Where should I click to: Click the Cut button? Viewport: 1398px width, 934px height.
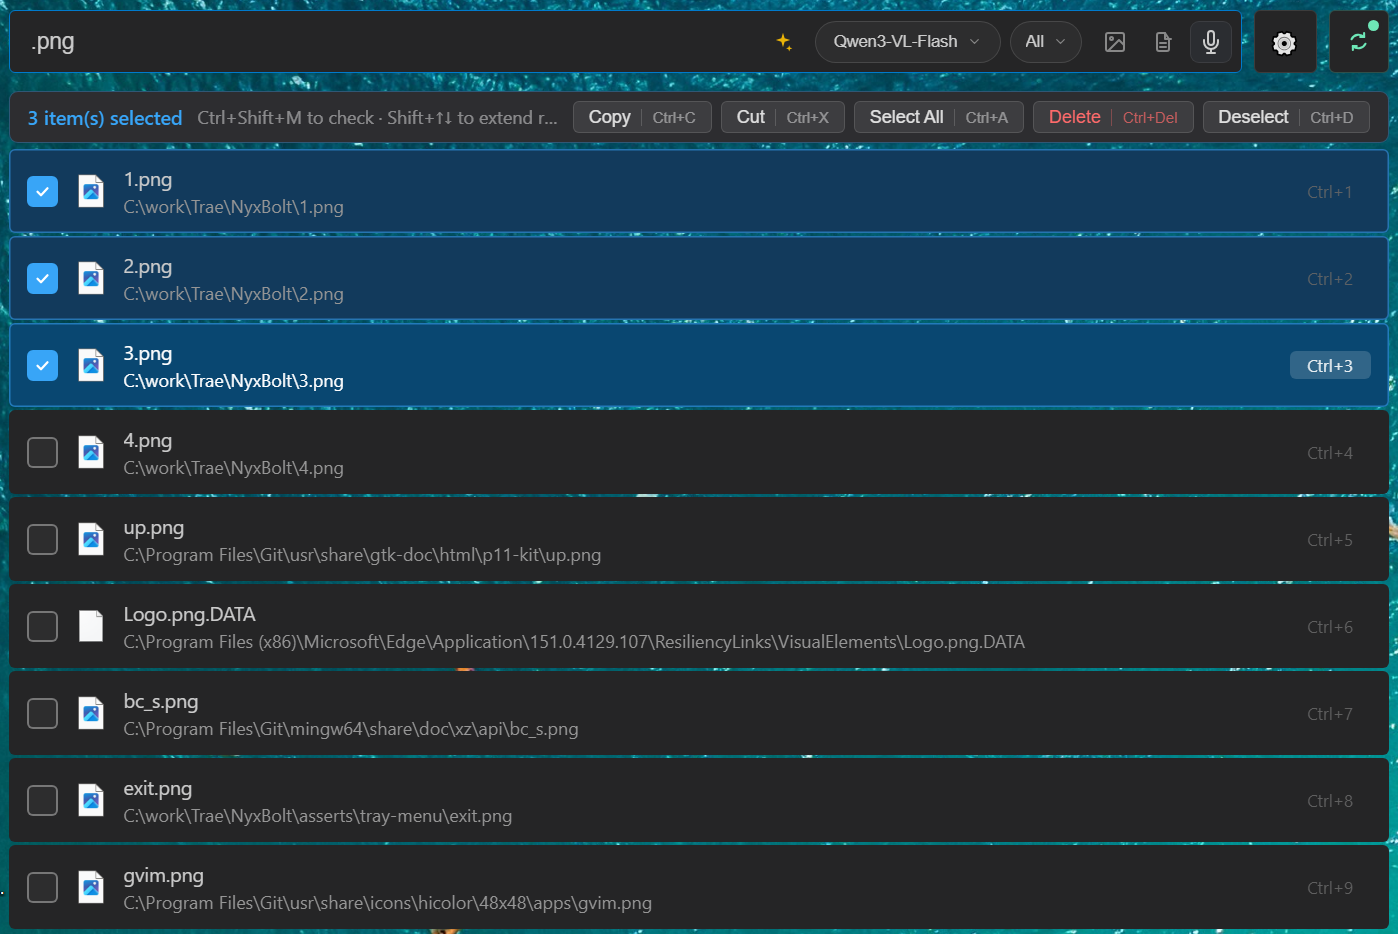tap(783, 117)
